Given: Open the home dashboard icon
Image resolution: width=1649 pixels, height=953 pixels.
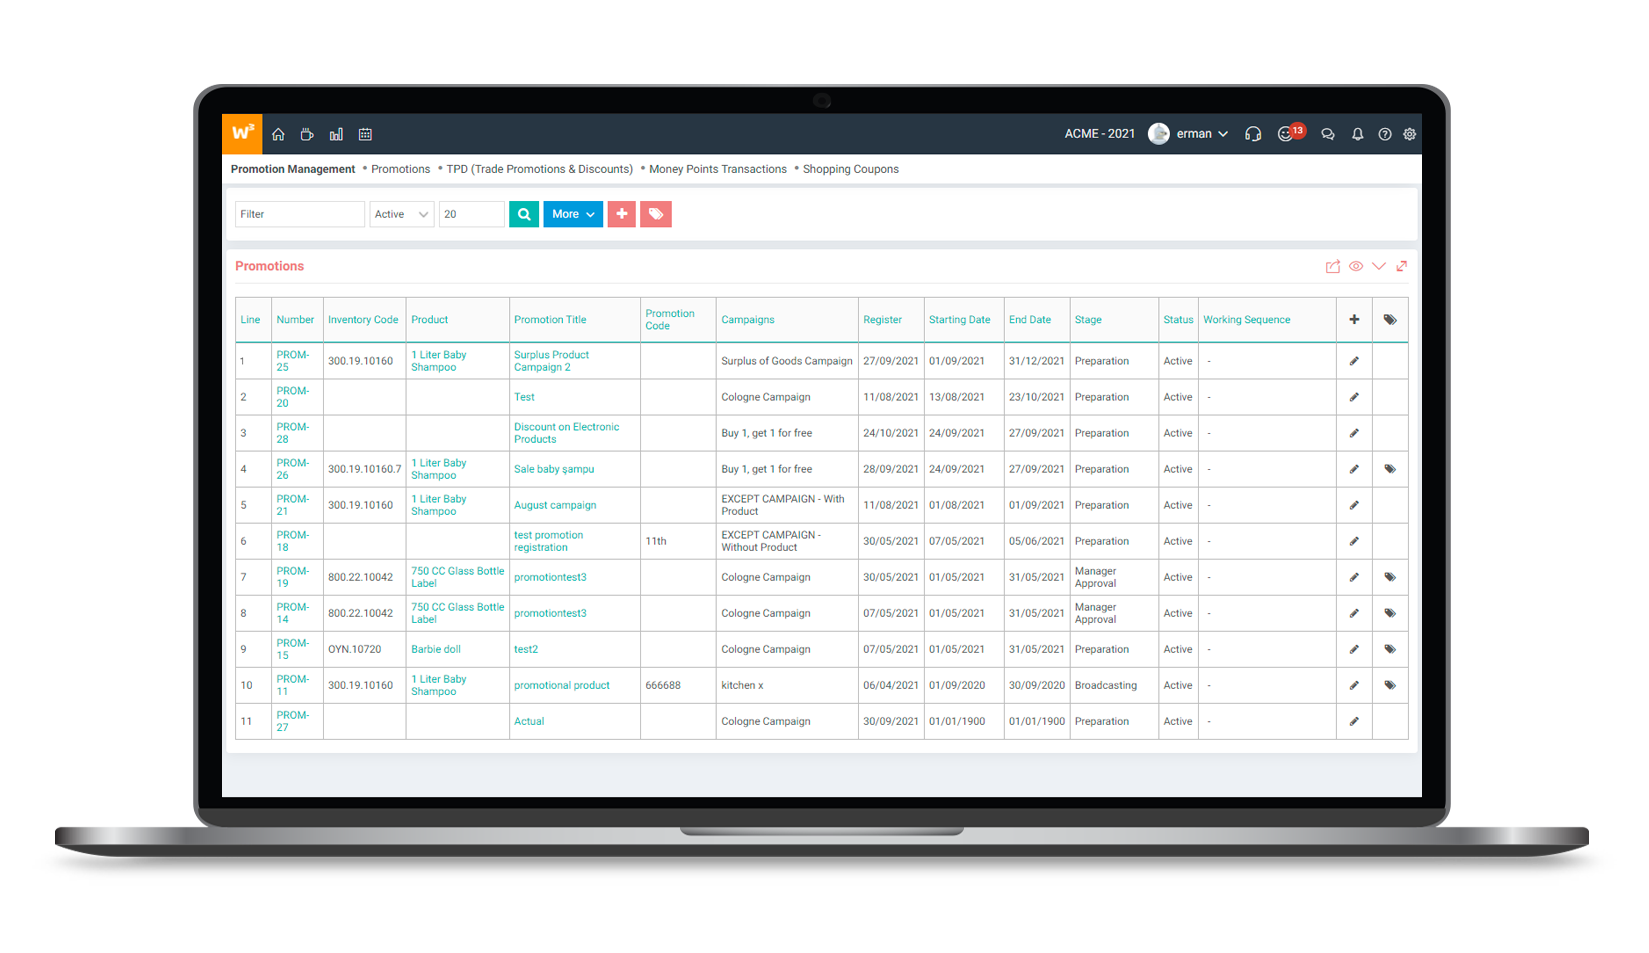Looking at the screenshot, I should click(x=278, y=134).
